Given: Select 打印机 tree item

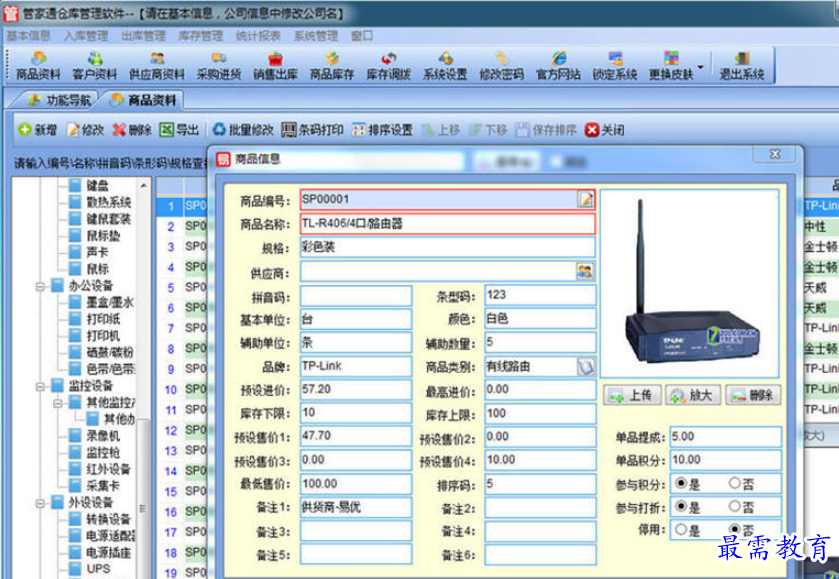Looking at the screenshot, I should [104, 336].
